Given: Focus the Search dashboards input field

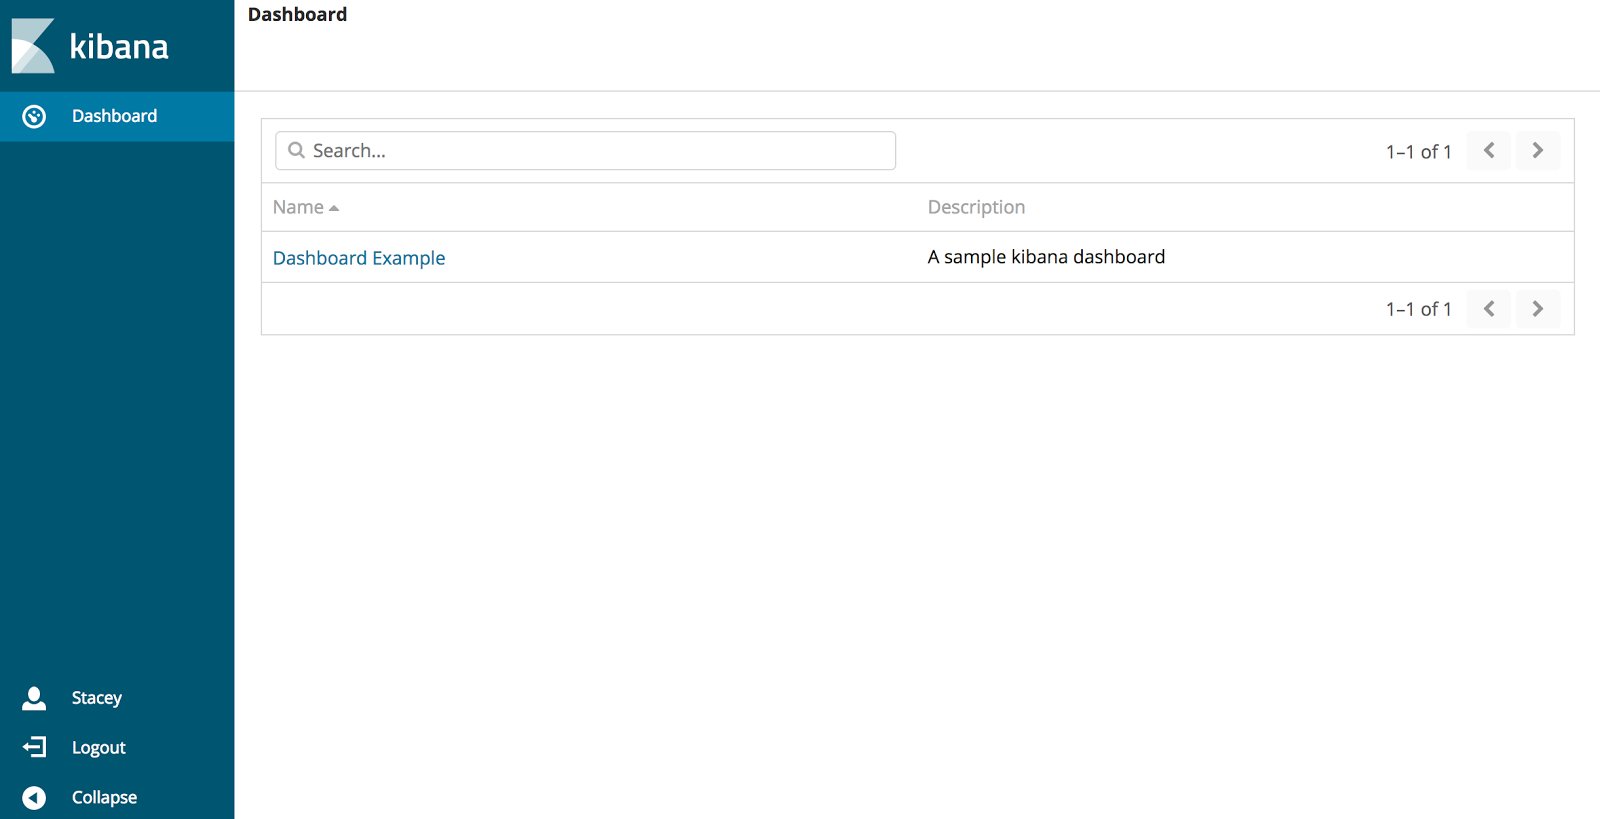Looking at the screenshot, I should (600, 151).
